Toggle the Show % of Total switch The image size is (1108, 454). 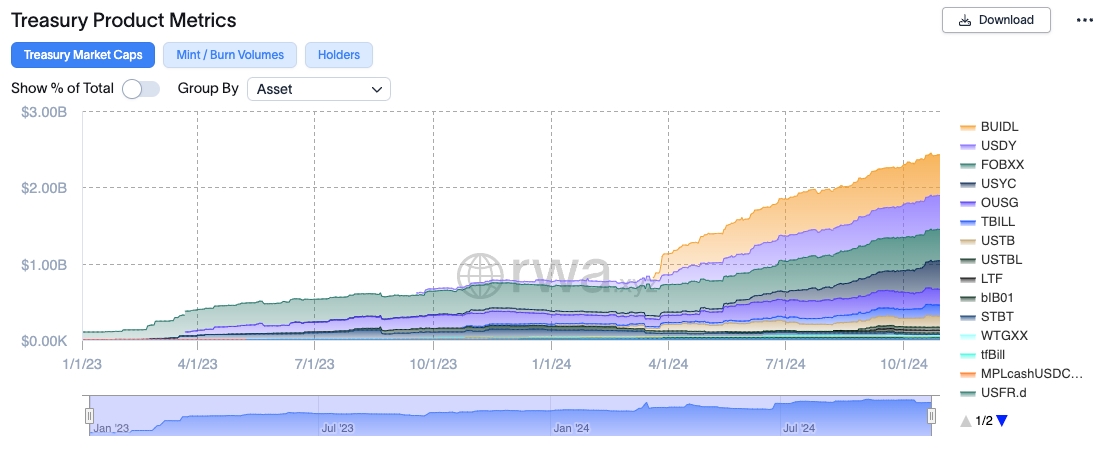click(141, 89)
